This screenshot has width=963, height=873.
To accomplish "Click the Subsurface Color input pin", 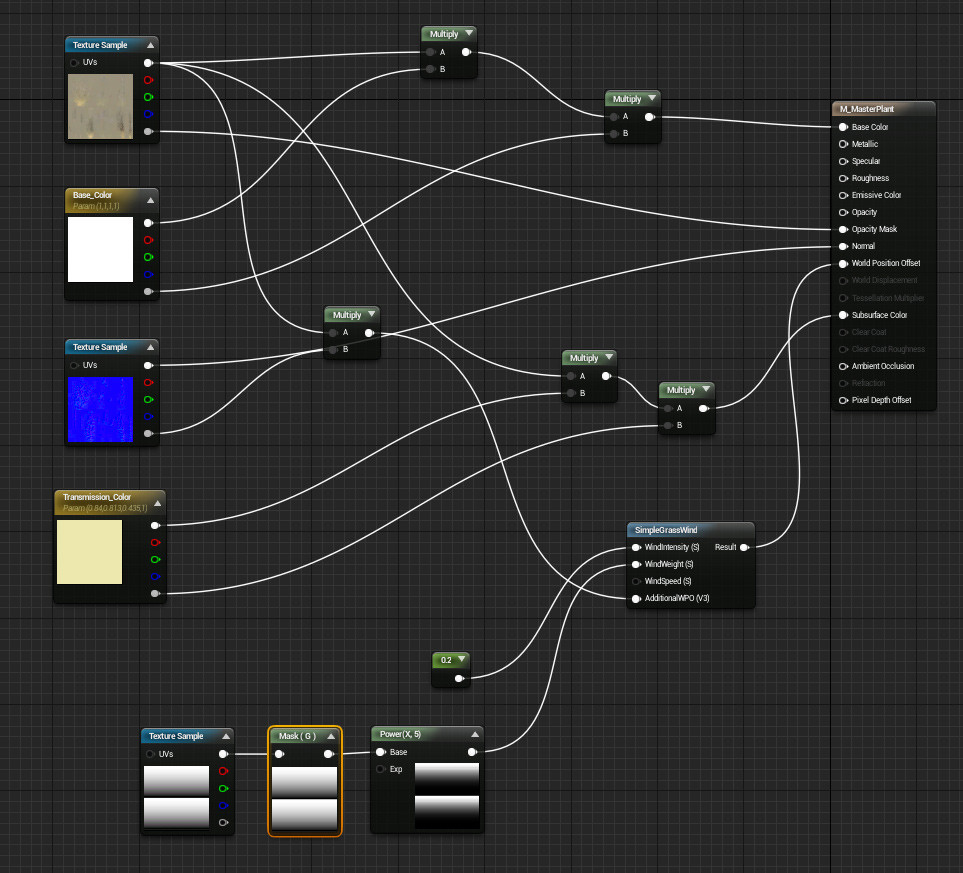I will [x=843, y=315].
